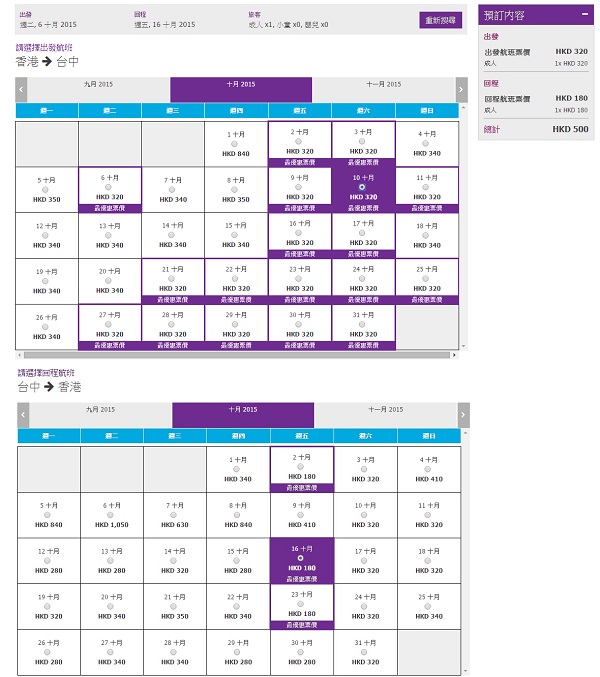Switch outbound calendar to 十一月 2015 tab
600x677 pixels.
(385, 85)
